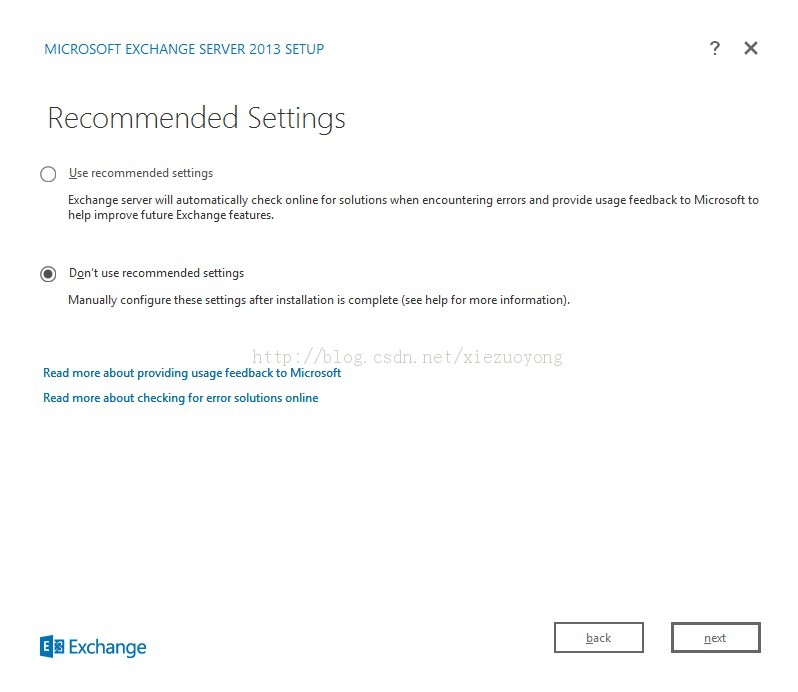The width and height of the screenshot is (798, 692).
Task: Click the help question mark icon
Action: click(x=714, y=48)
